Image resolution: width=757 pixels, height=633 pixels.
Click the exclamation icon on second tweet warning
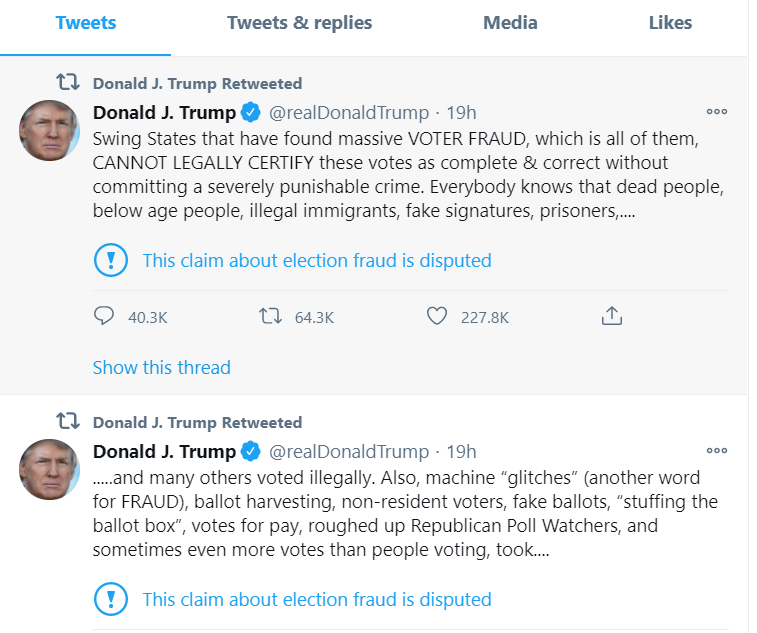click(x=111, y=599)
